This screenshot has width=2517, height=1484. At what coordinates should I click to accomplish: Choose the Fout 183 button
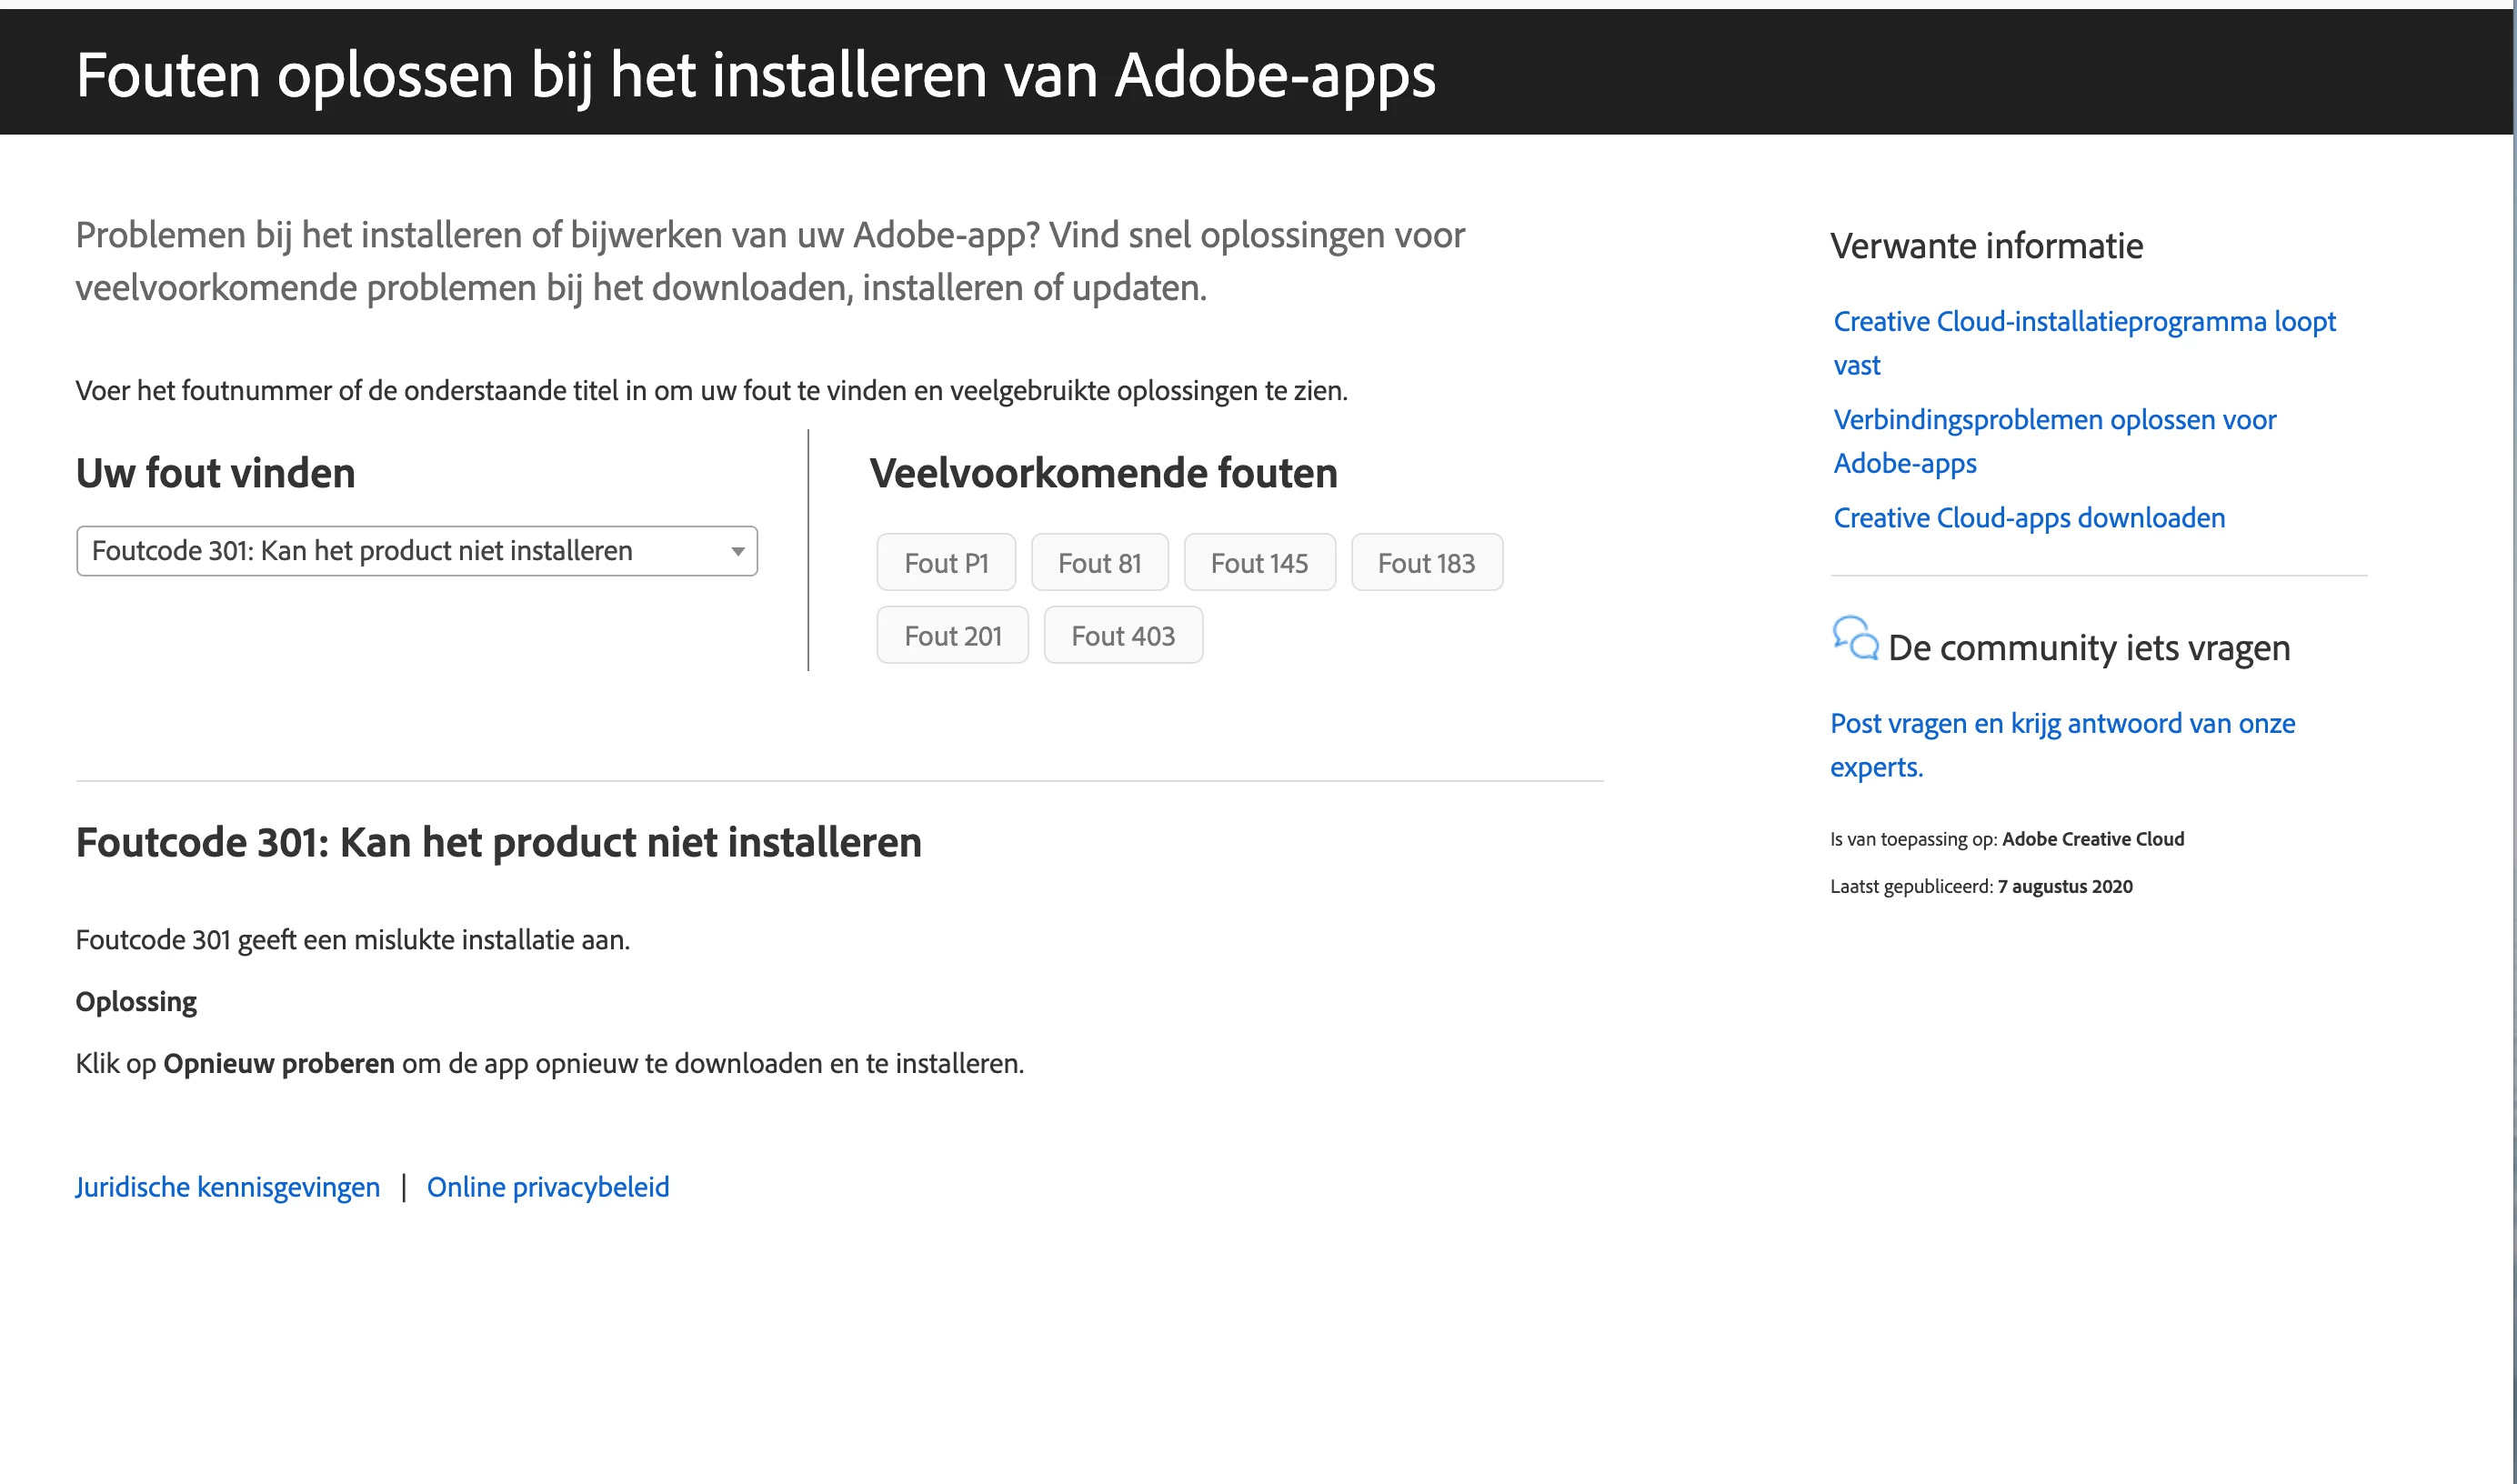click(1426, 563)
